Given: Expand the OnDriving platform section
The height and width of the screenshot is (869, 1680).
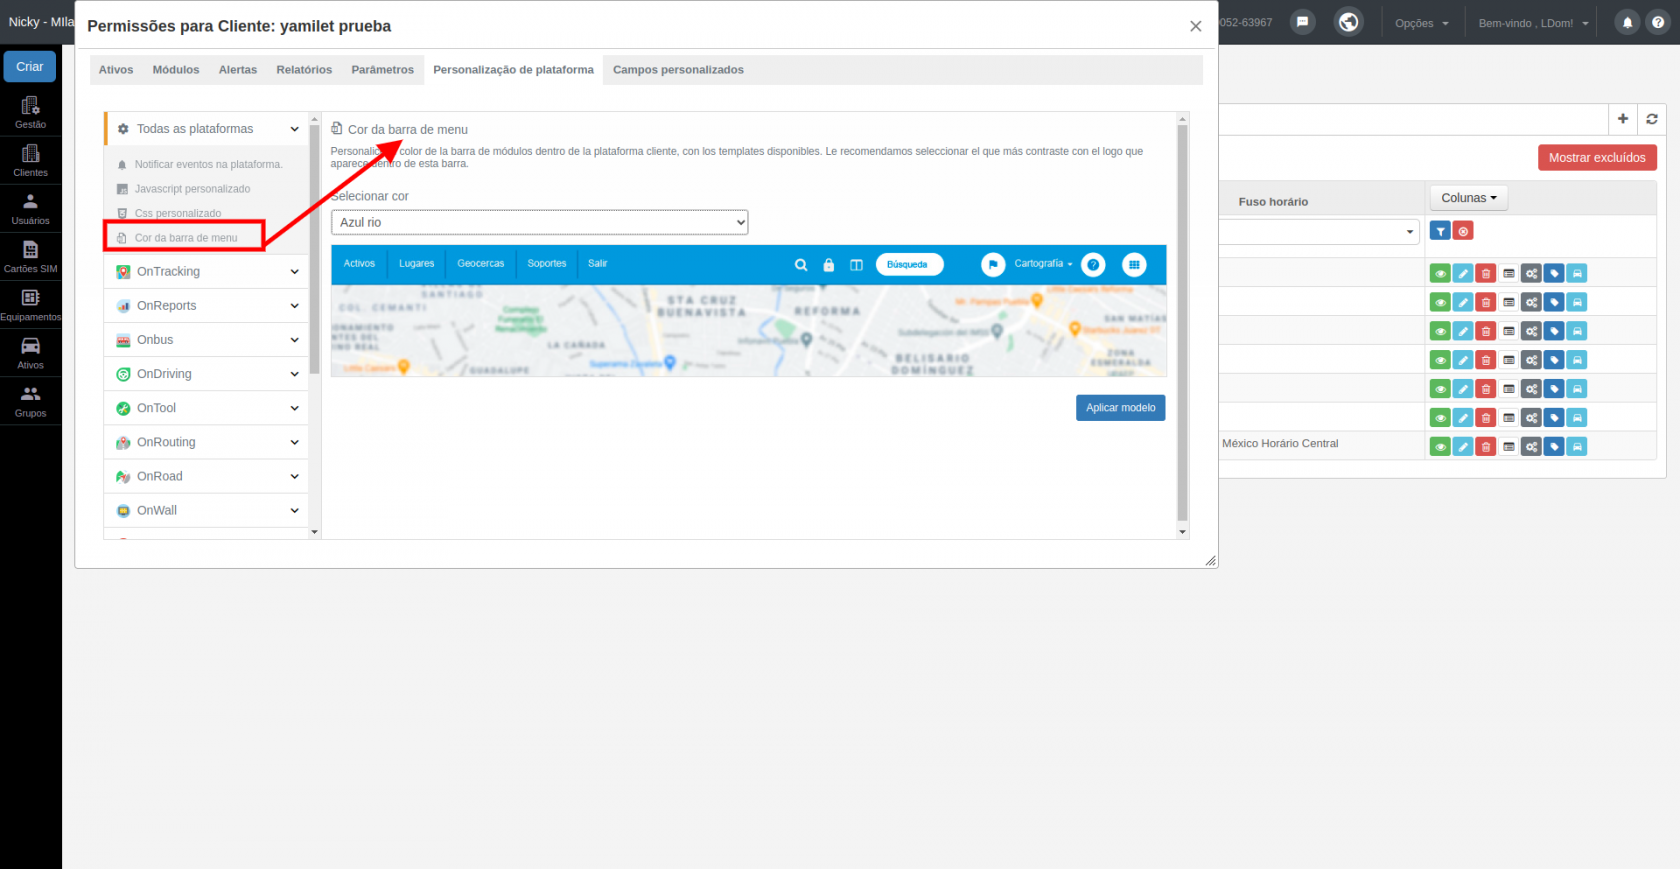Looking at the screenshot, I should (207, 374).
